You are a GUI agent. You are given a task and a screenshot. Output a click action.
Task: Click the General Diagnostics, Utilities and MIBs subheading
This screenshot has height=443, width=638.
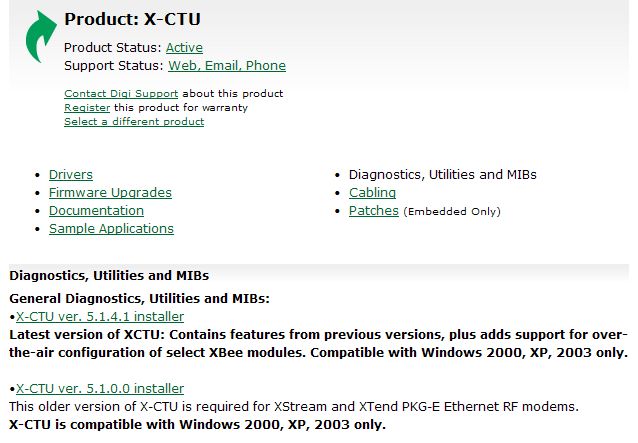pyautogui.click(x=139, y=299)
